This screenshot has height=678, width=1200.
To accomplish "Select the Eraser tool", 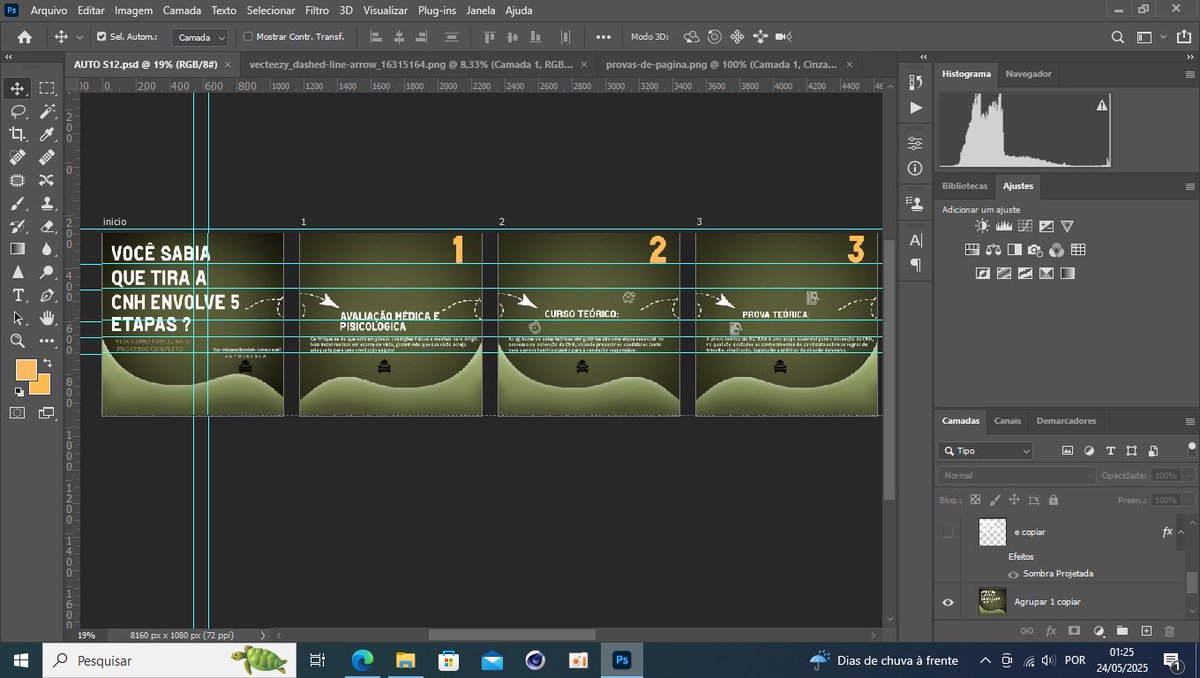I will 47,226.
